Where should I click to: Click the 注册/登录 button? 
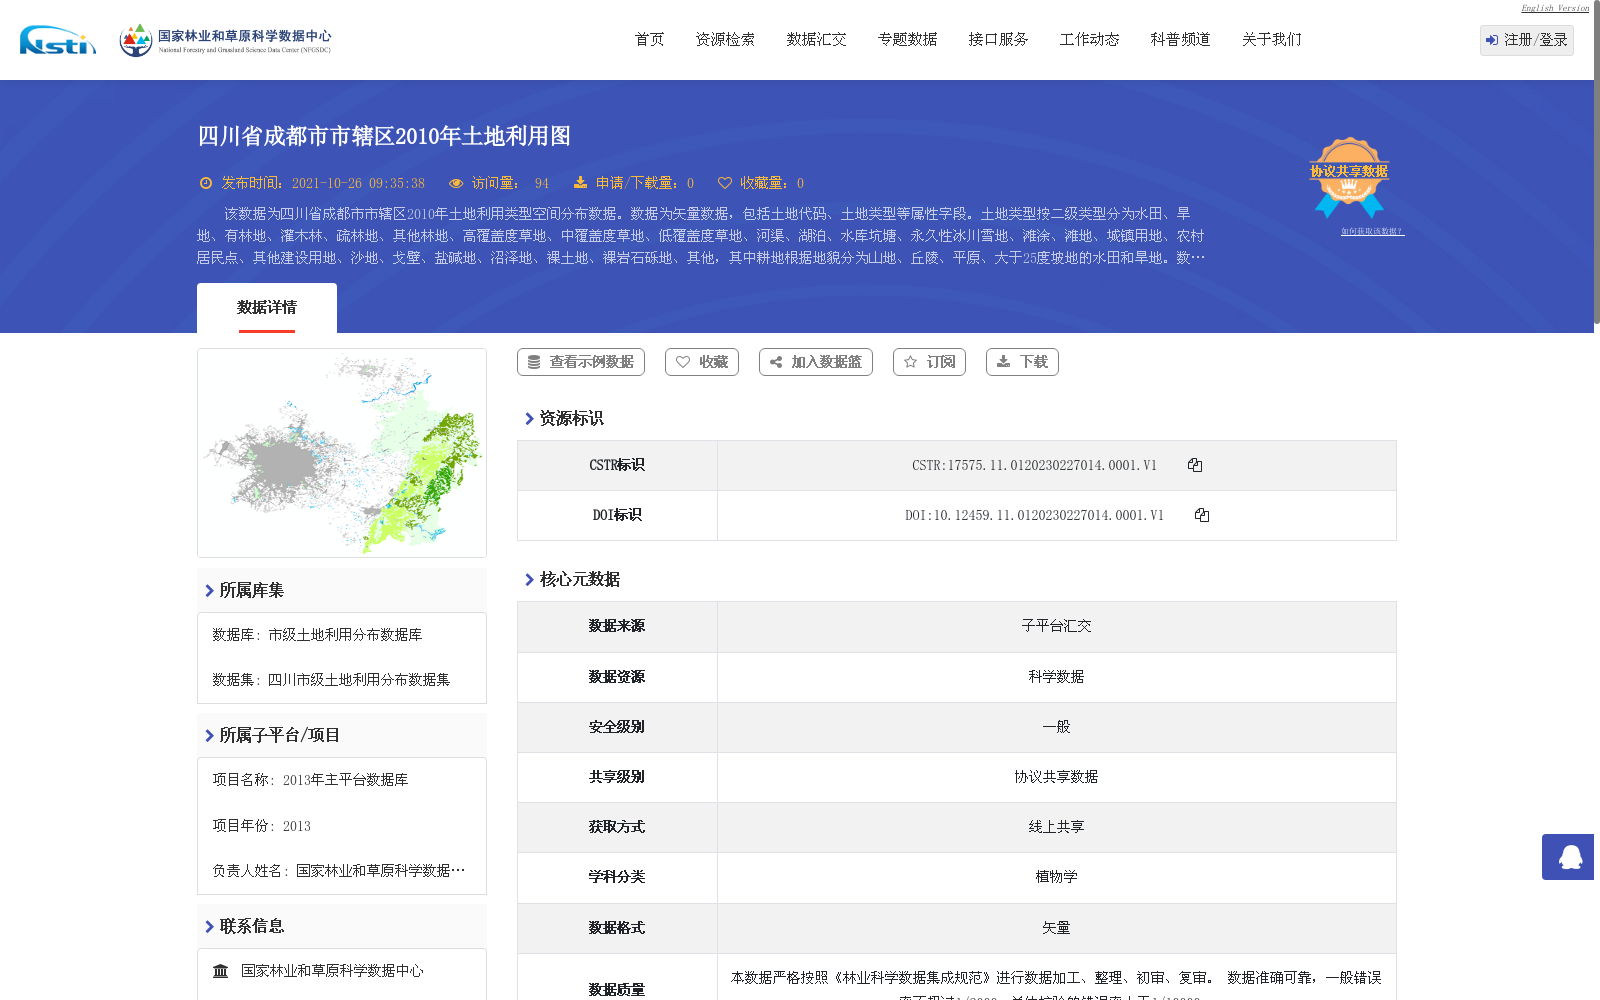point(1527,40)
